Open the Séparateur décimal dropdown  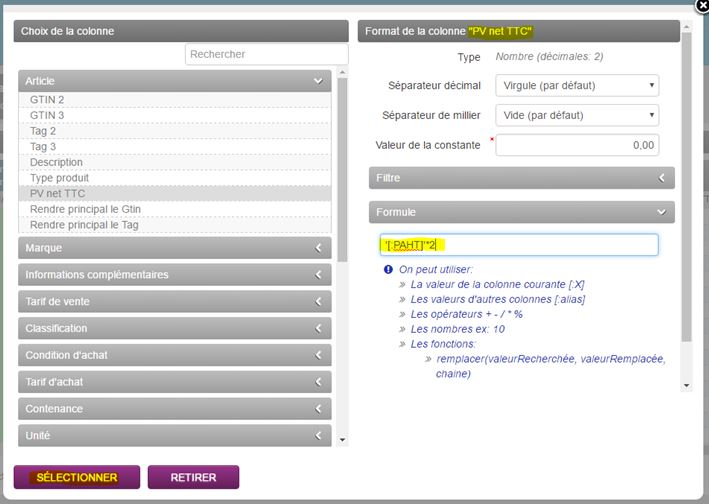coord(577,86)
